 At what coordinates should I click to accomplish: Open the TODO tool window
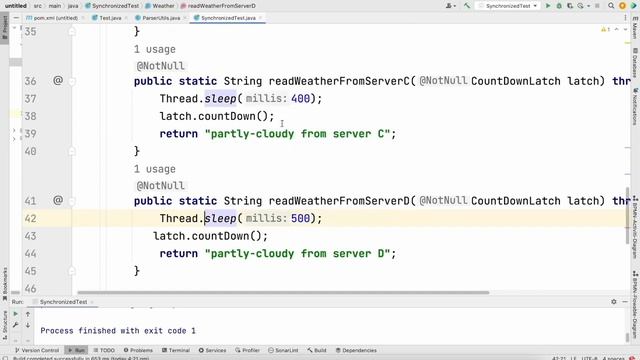coord(104,350)
